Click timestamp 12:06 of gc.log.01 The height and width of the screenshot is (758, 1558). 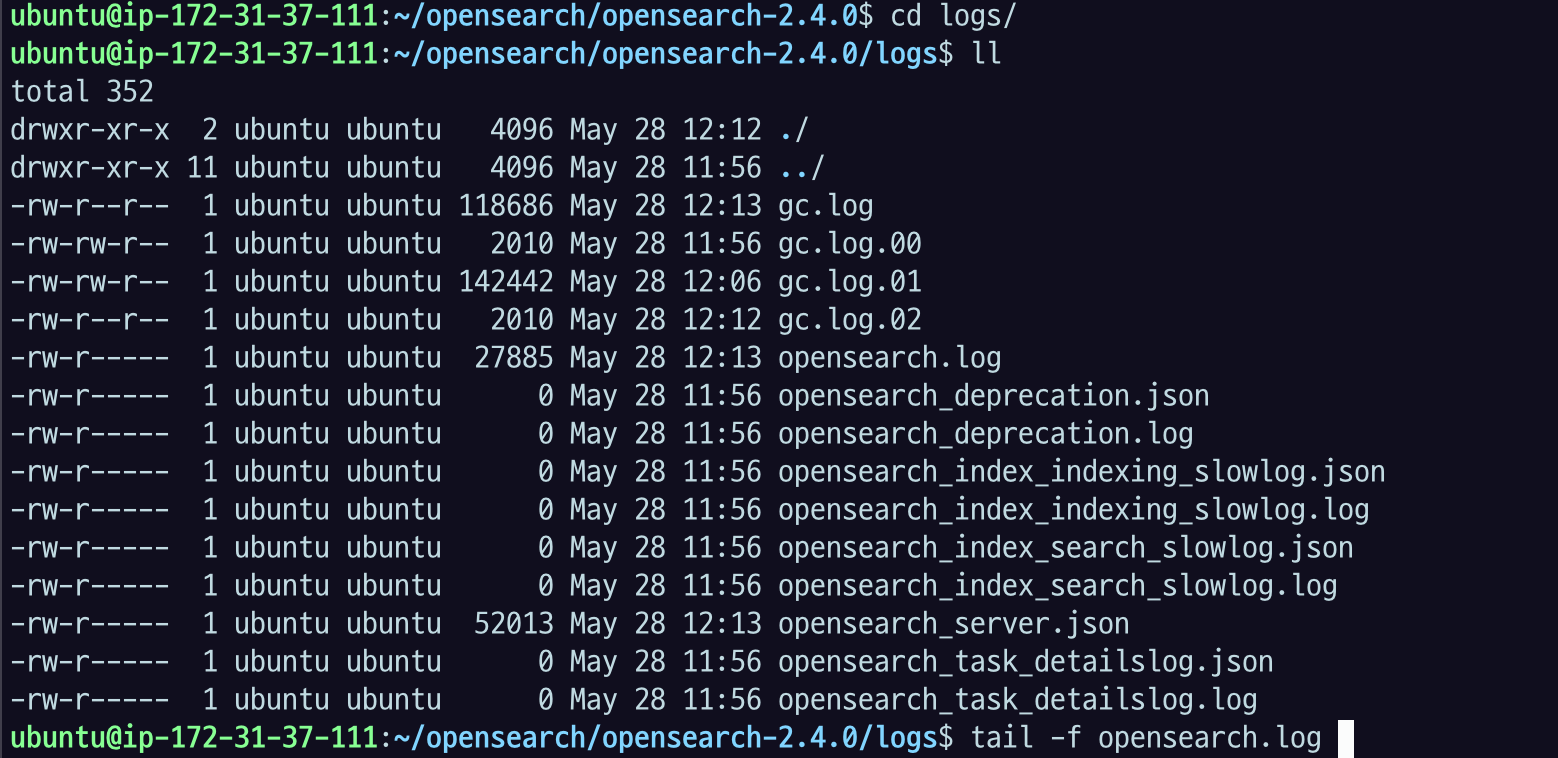[721, 282]
